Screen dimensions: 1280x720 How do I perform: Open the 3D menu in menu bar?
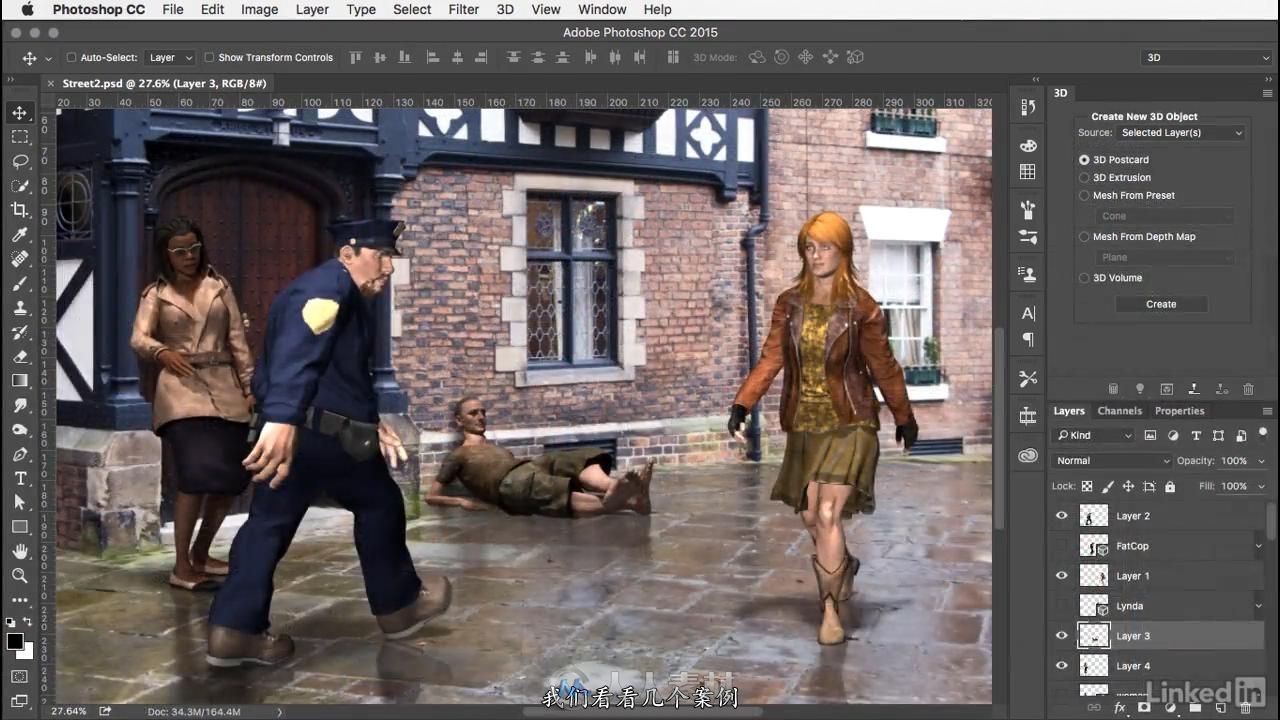[505, 9]
